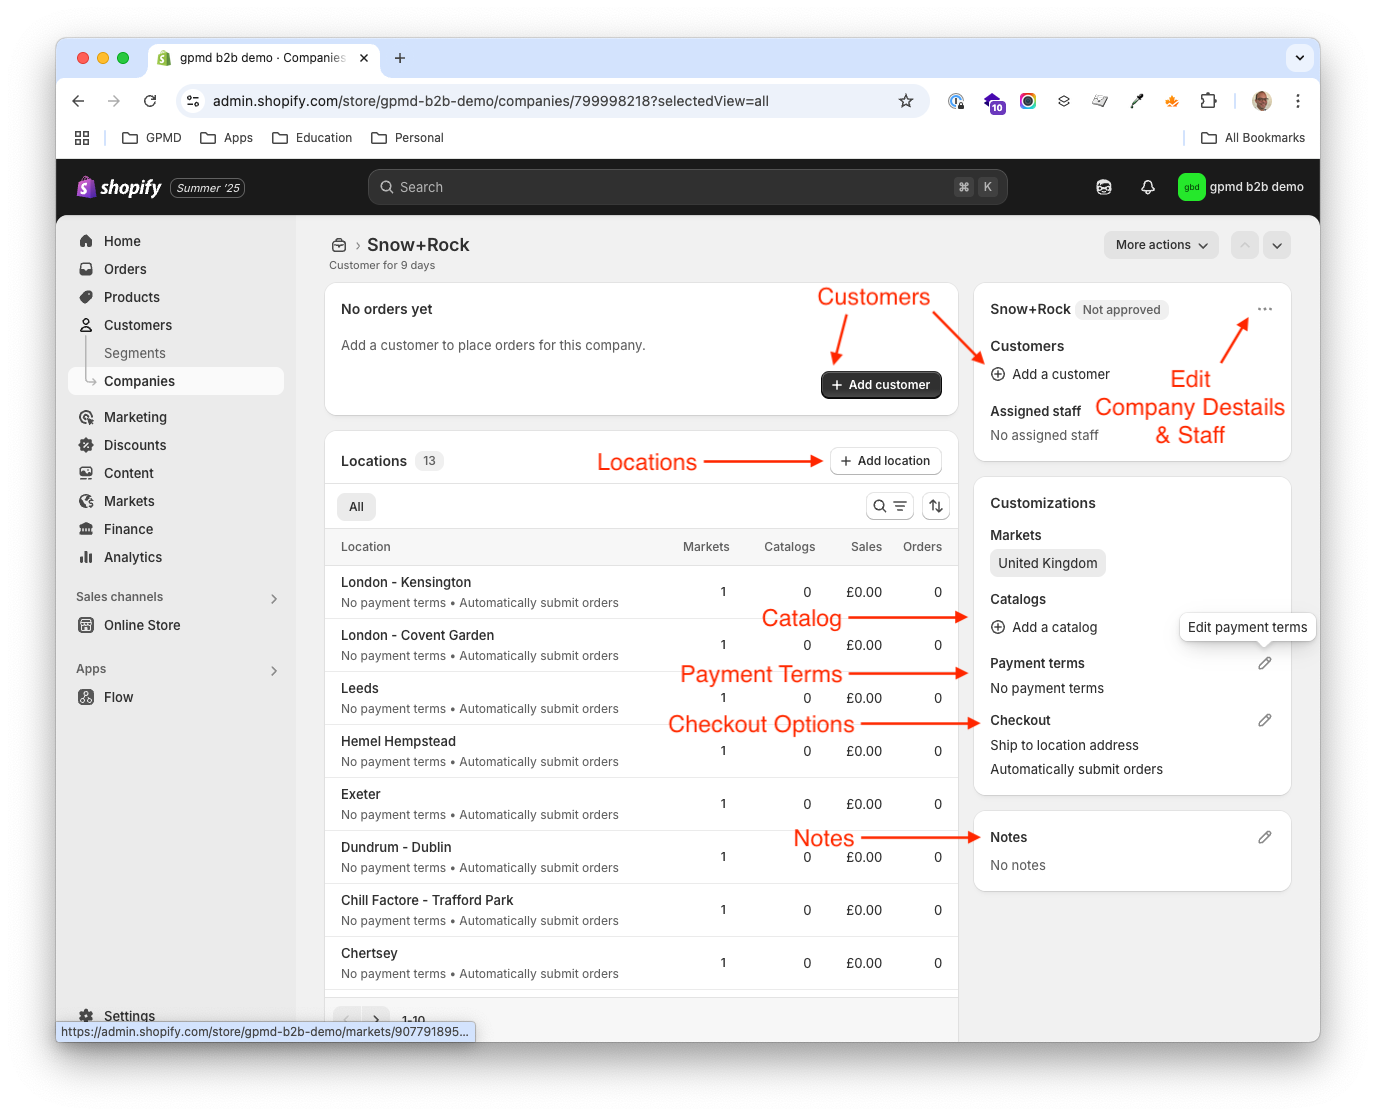Open the More actions dropdown
The image size is (1376, 1116).
[x=1161, y=245]
